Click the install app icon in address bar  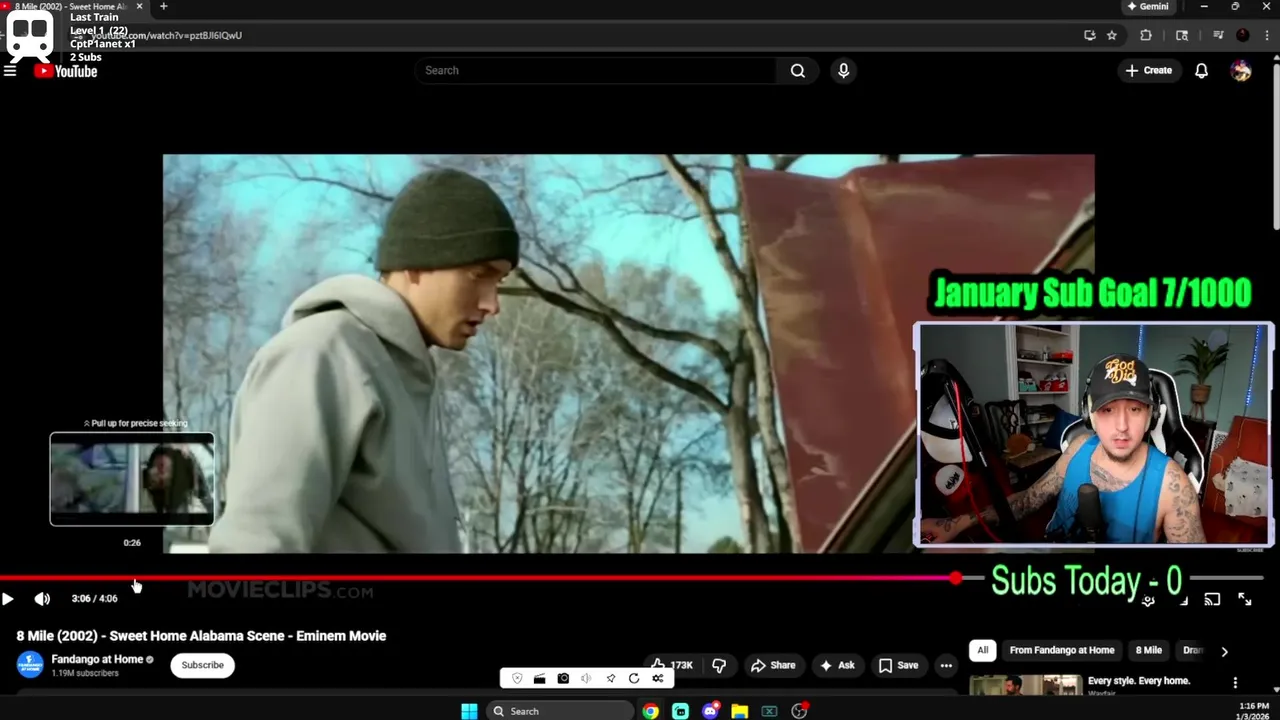pyautogui.click(x=1090, y=35)
